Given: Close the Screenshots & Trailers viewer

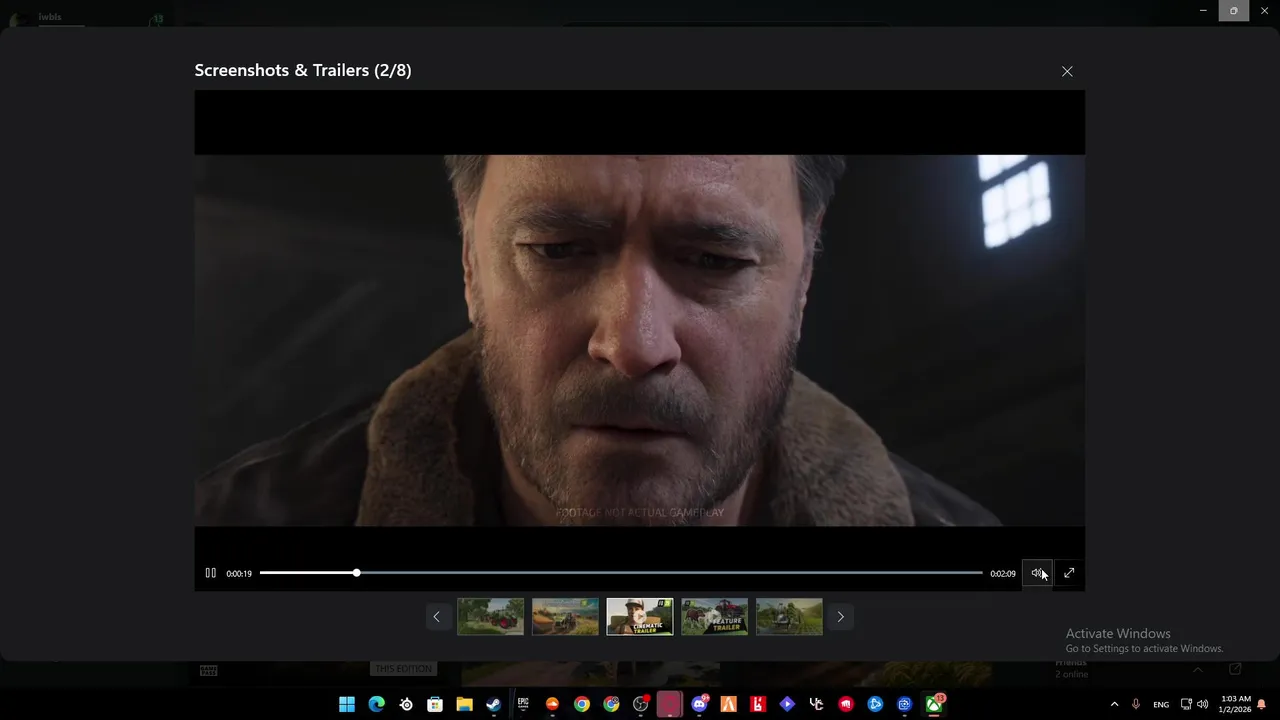Looking at the screenshot, I should point(1067,71).
